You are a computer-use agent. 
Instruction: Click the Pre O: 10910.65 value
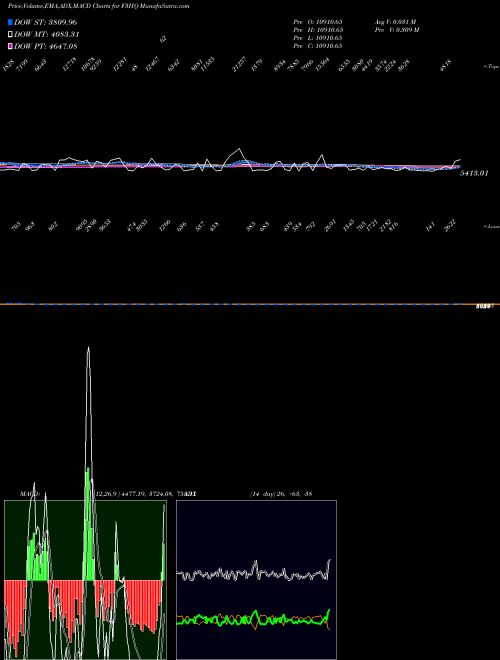point(318,22)
